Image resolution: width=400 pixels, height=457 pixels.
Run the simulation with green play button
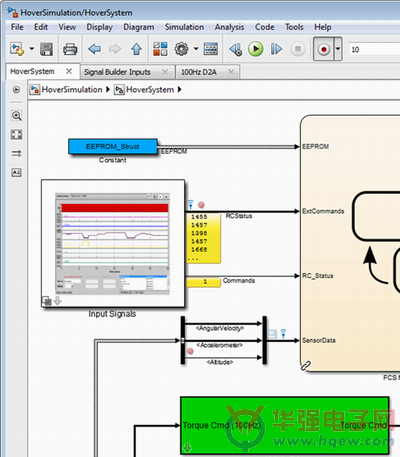point(256,49)
